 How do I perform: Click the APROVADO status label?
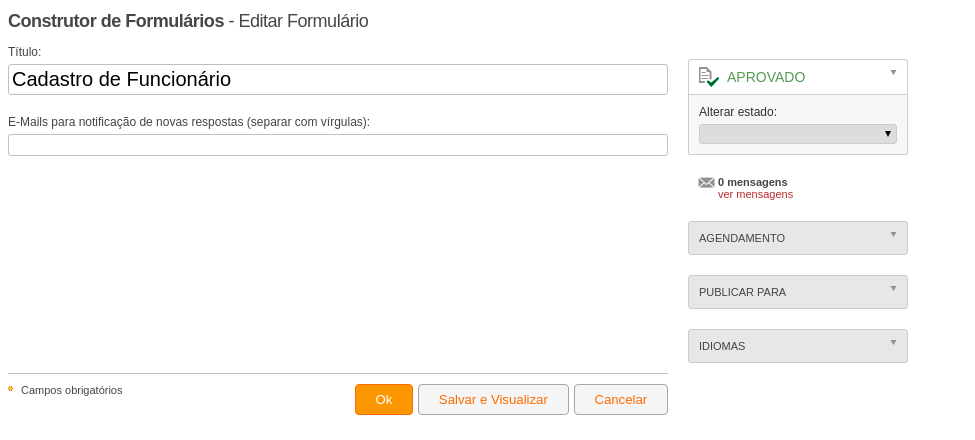(766, 78)
